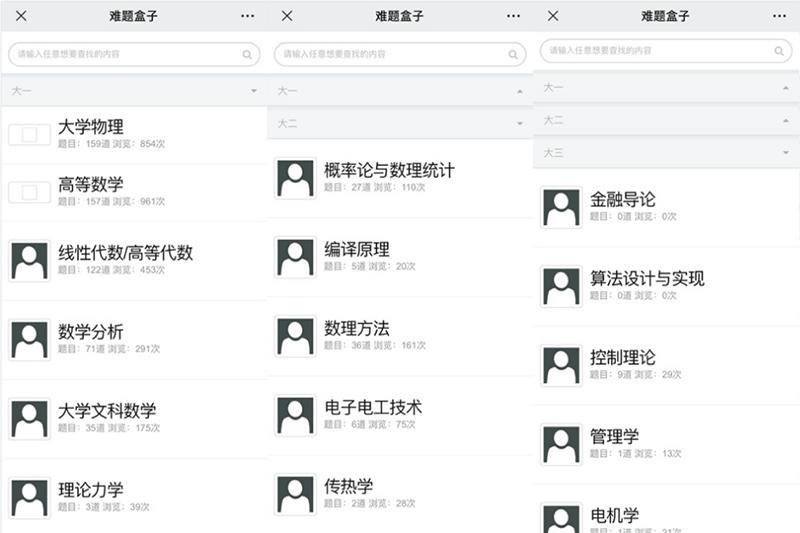This screenshot has width=800, height=533.
Task: Click the search magnifier in left panel
Action: [247, 54]
